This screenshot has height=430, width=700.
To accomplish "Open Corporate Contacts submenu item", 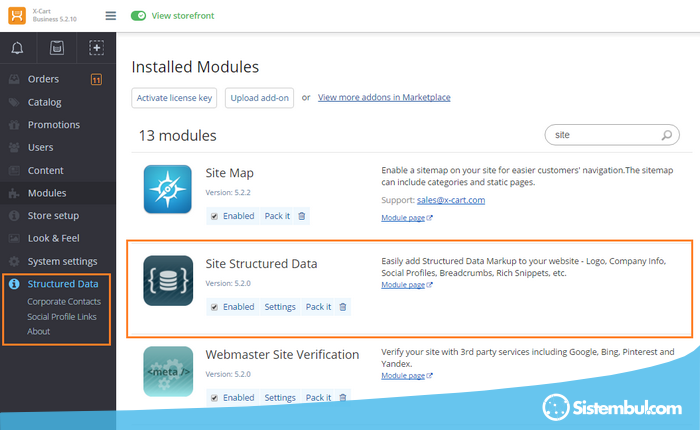I will coord(64,302).
